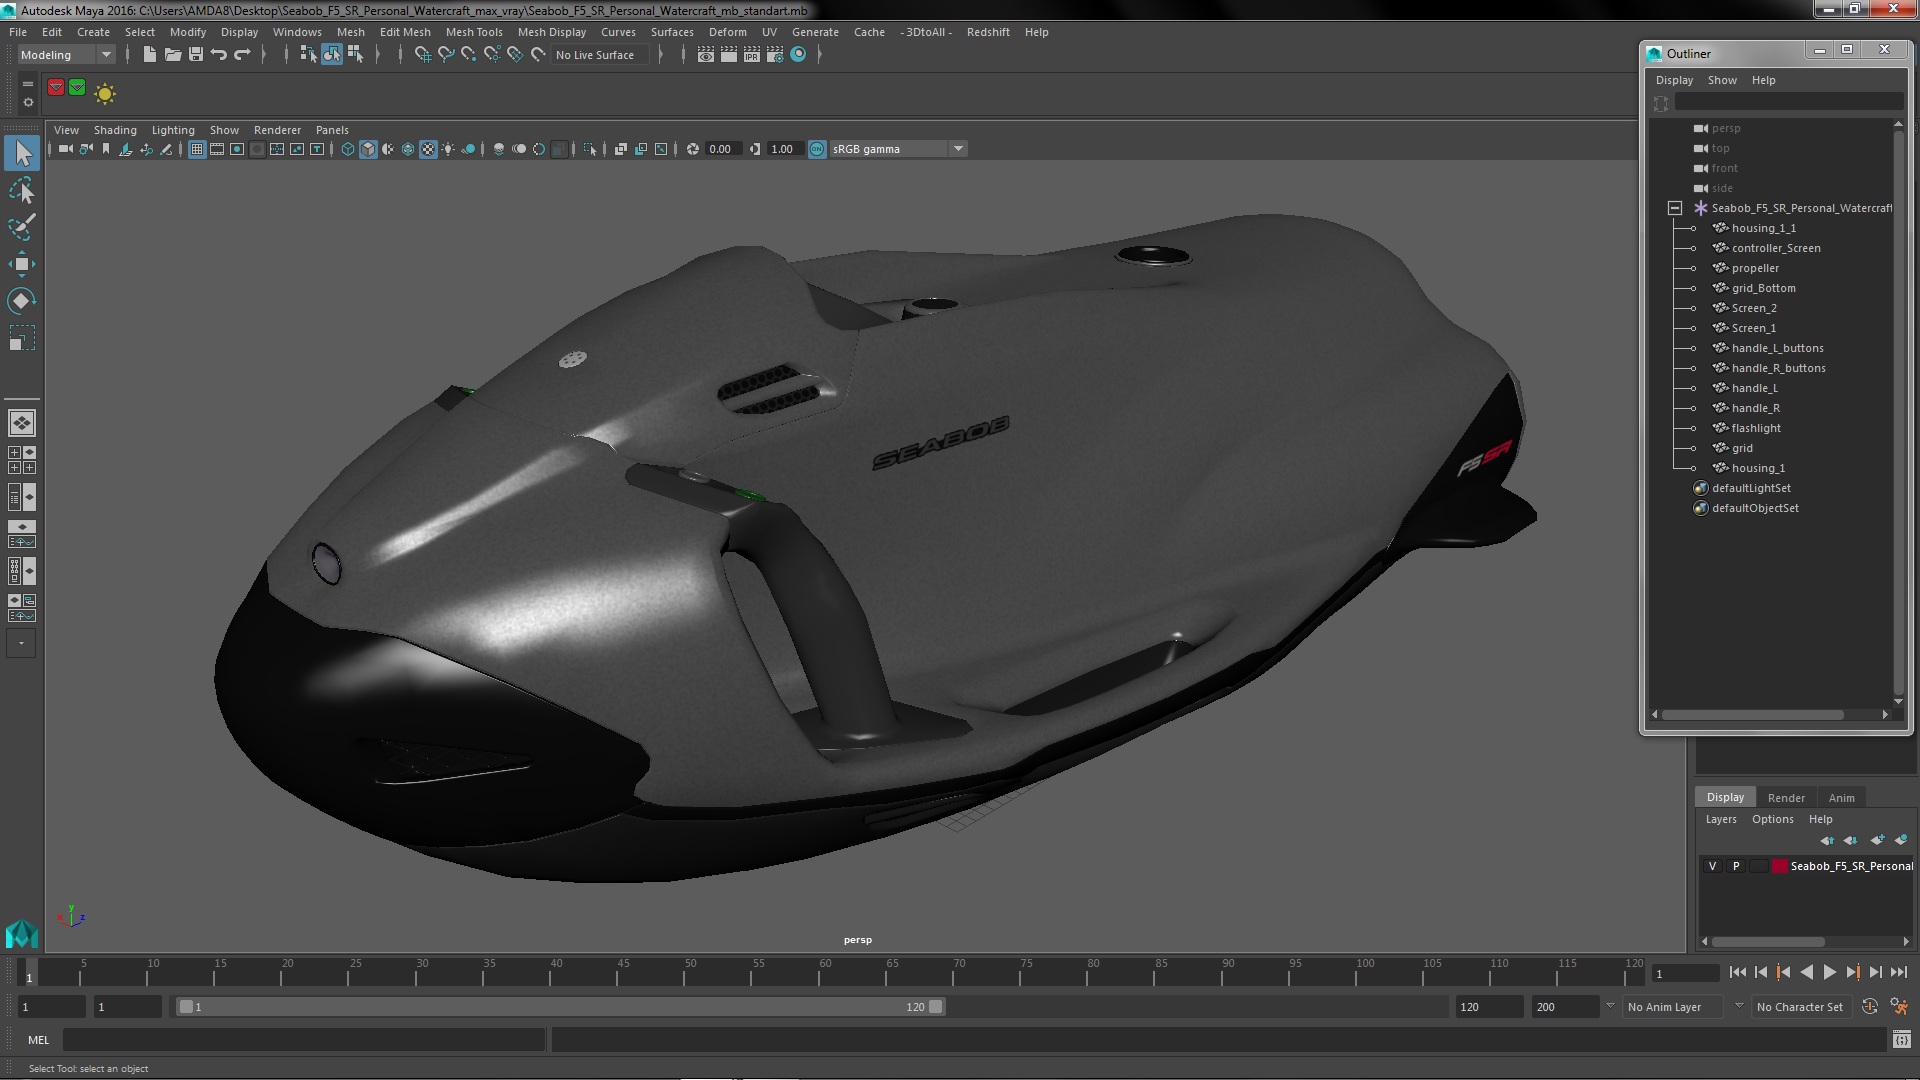1920x1080 pixels.
Task: Open the layer editor Options menu
Action: [1772, 819]
